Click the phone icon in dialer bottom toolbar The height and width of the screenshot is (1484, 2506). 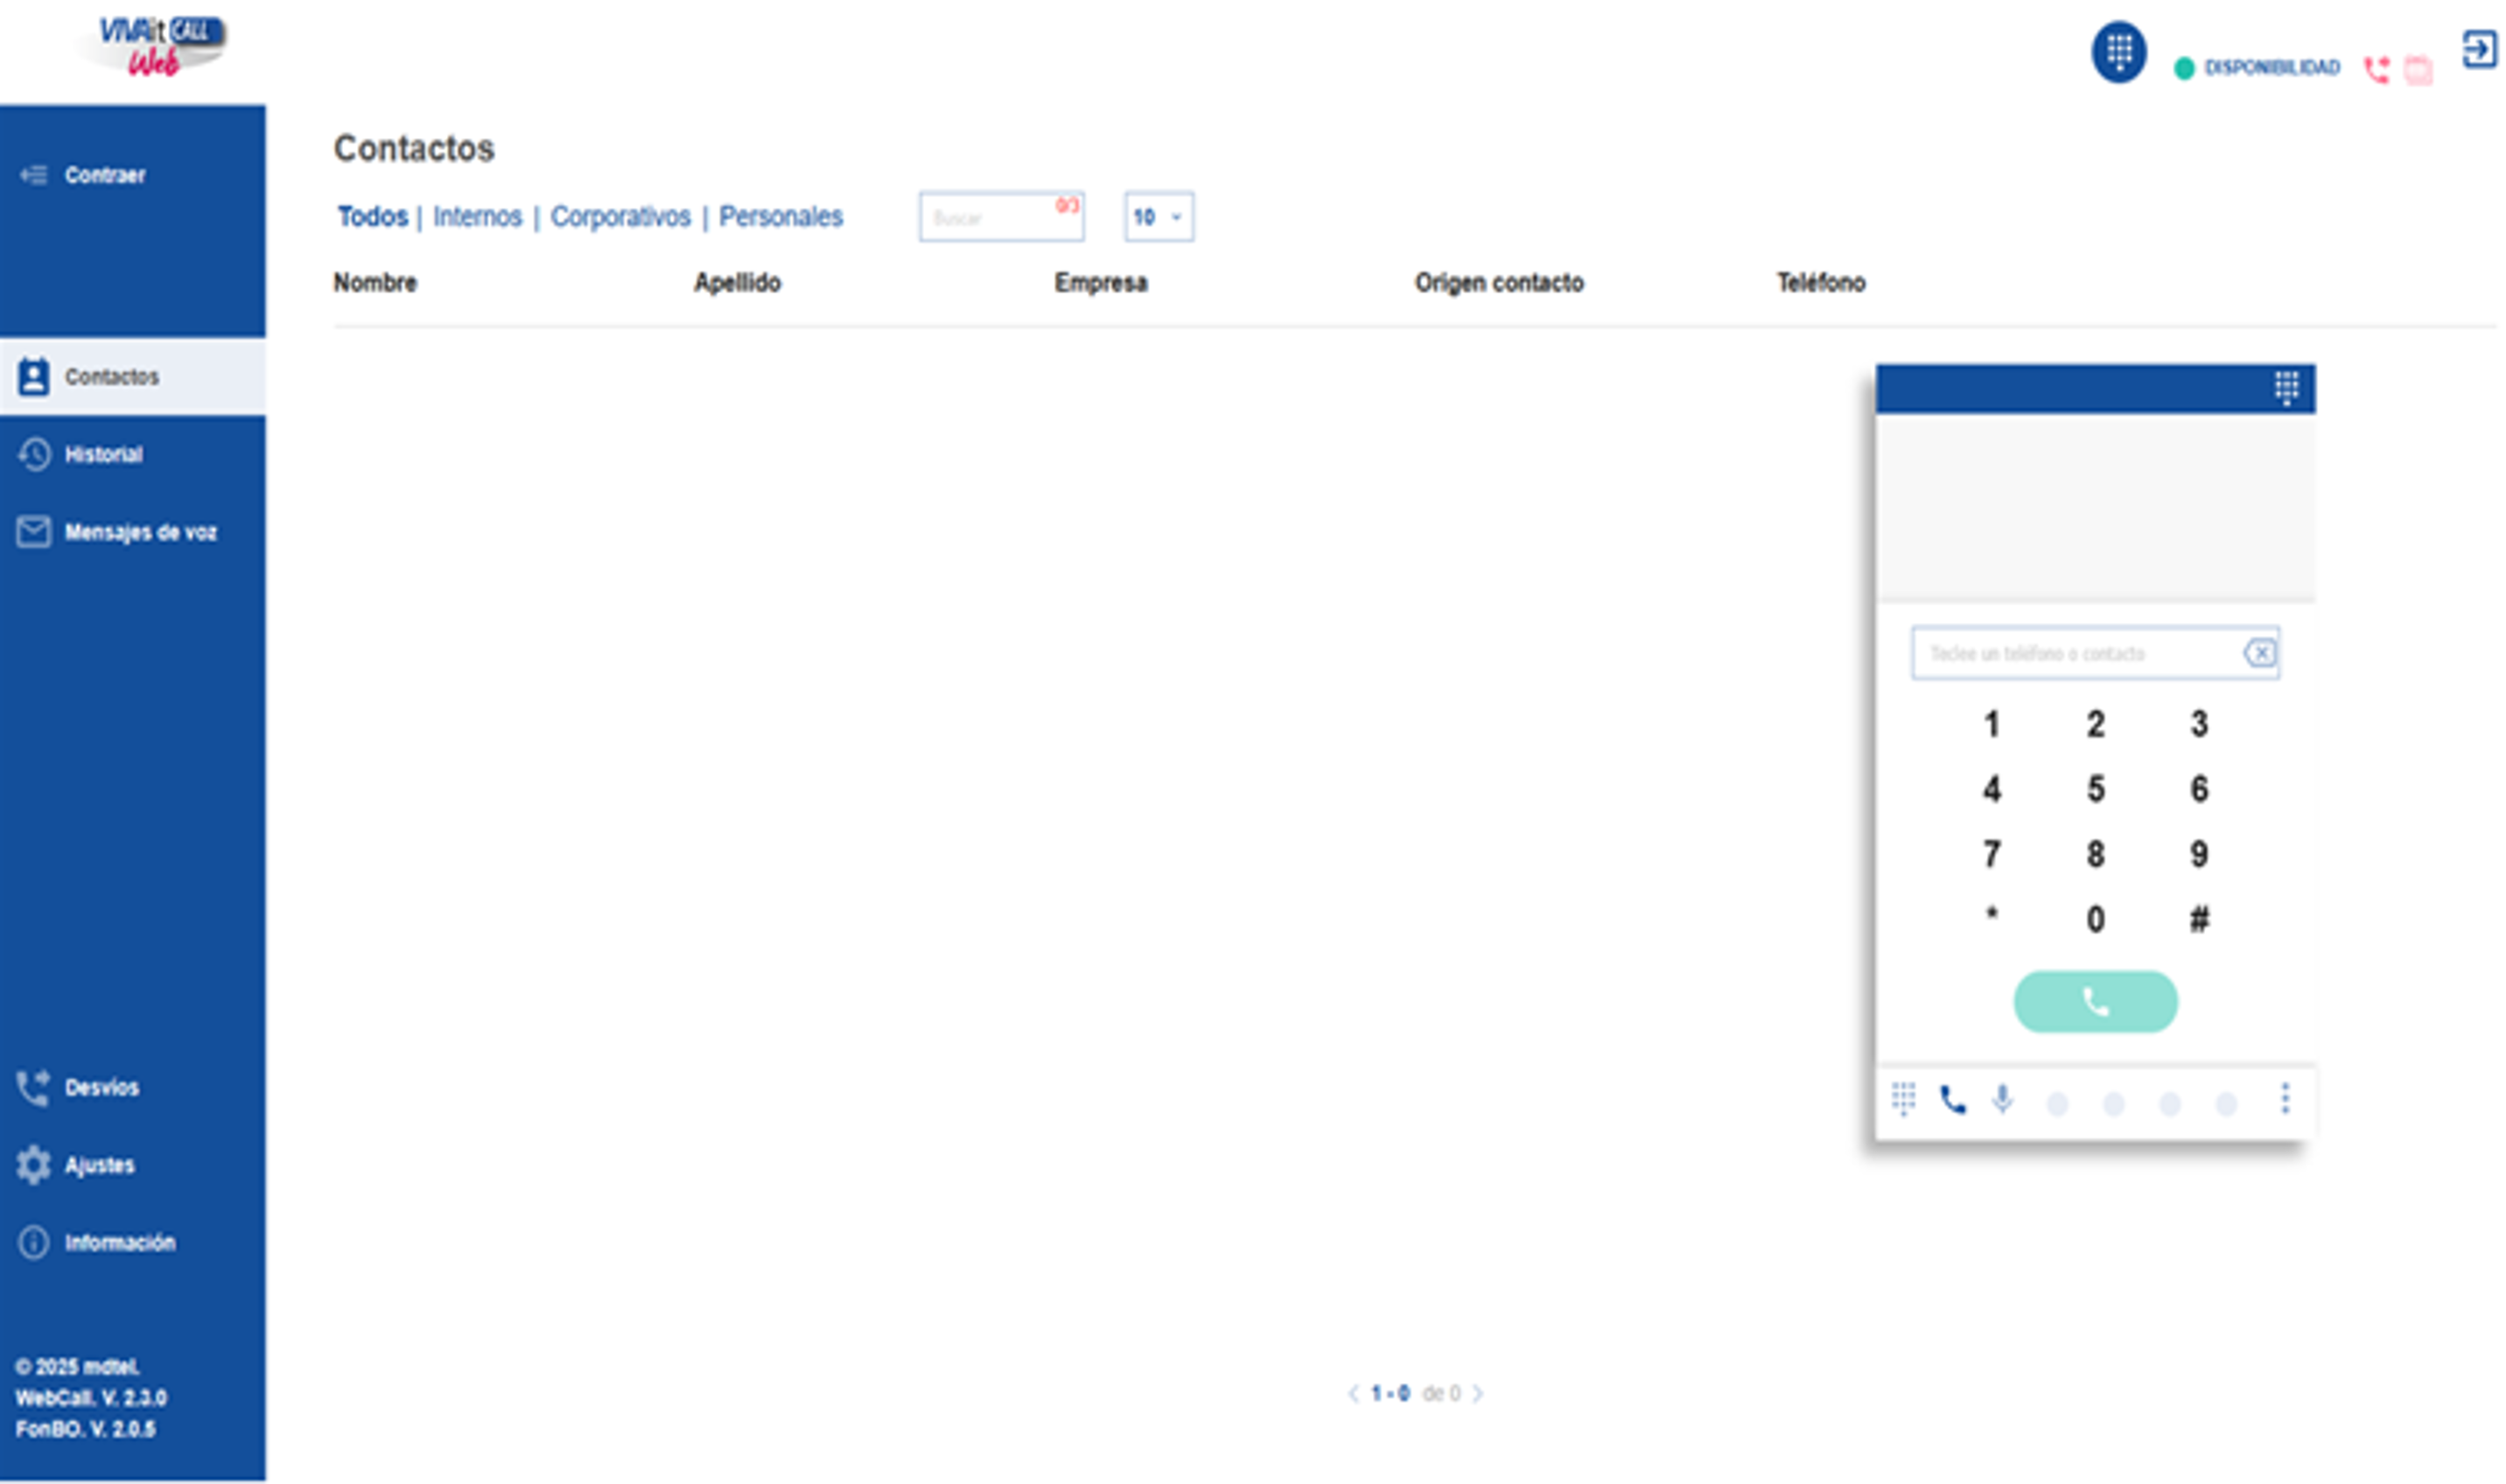(x=1951, y=1100)
